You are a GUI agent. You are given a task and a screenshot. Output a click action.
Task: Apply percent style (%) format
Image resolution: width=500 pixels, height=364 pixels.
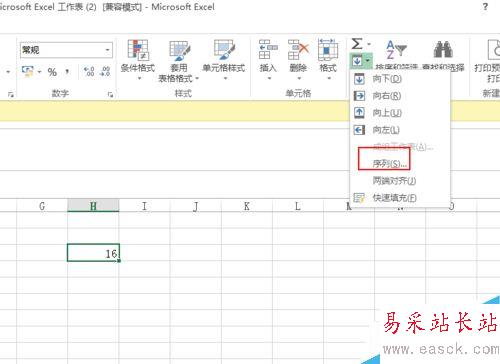[52, 72]
